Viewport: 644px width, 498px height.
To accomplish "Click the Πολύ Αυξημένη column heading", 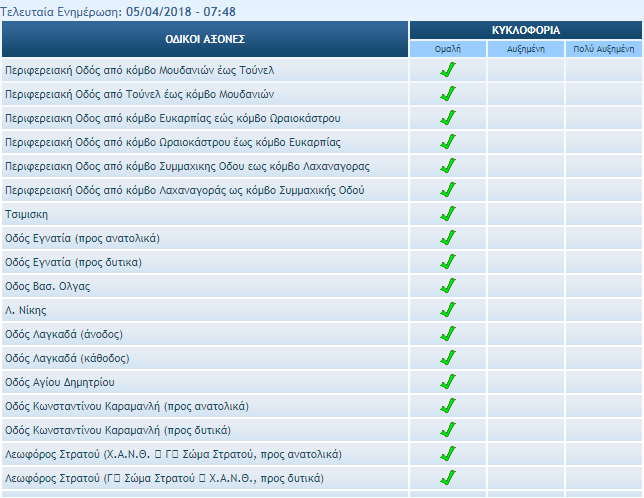I will pos(603,48).
